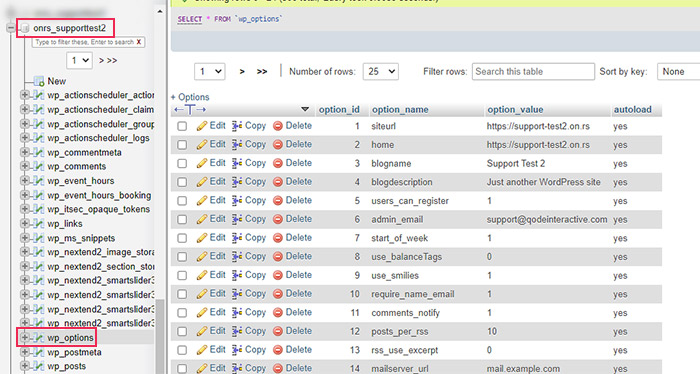Screen dimensions: 700x374
Task: Open the column options triangle dropdown
Action: click(305, 109)
